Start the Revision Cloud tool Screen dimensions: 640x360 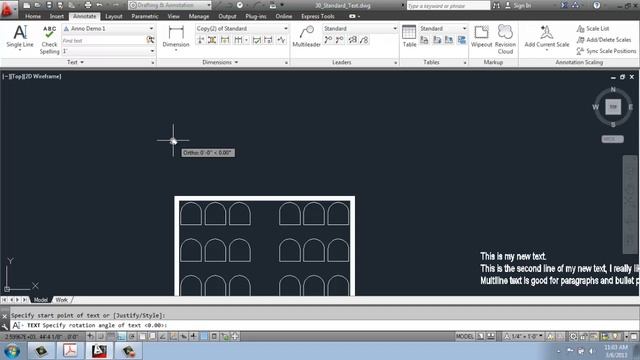tap(505, 39)
